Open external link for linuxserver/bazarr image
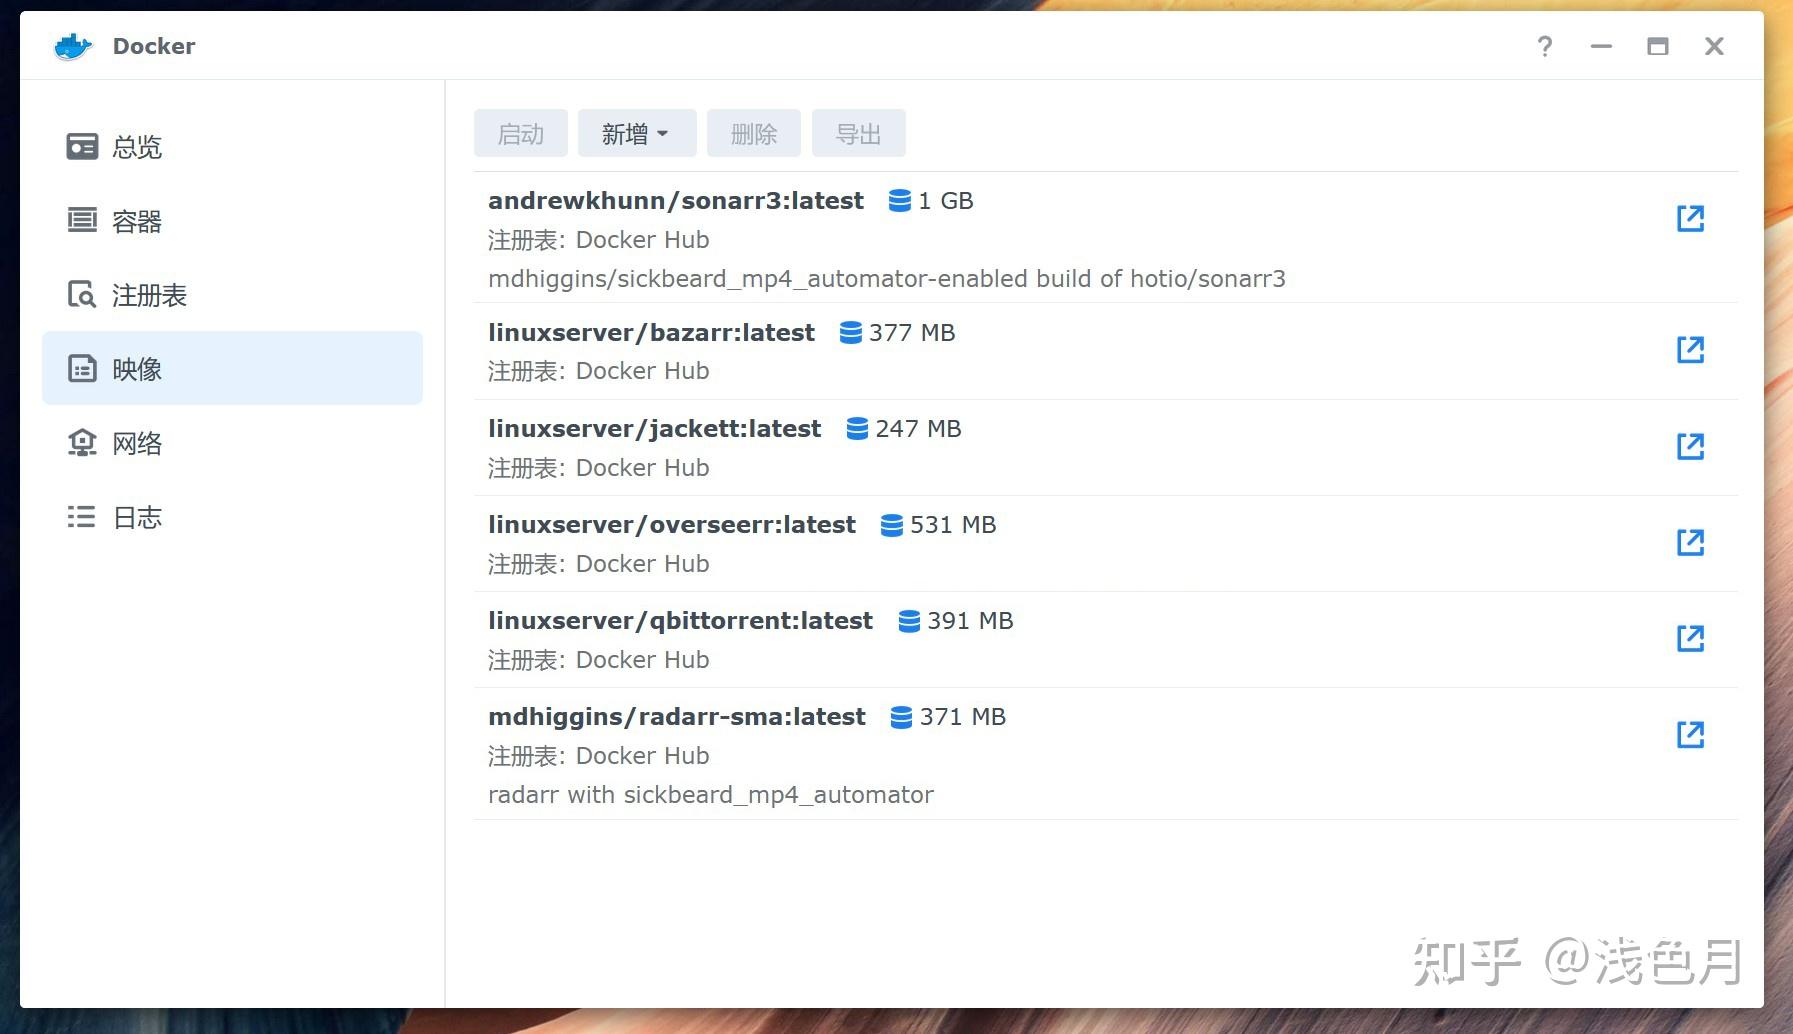The height and width of the screenshot is (1034, 1793). (x=1690, y=349)
